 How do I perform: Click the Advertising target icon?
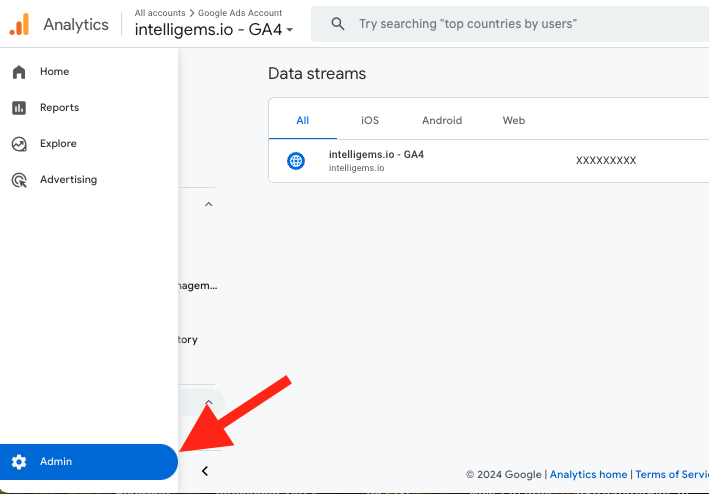pos(19,180)
